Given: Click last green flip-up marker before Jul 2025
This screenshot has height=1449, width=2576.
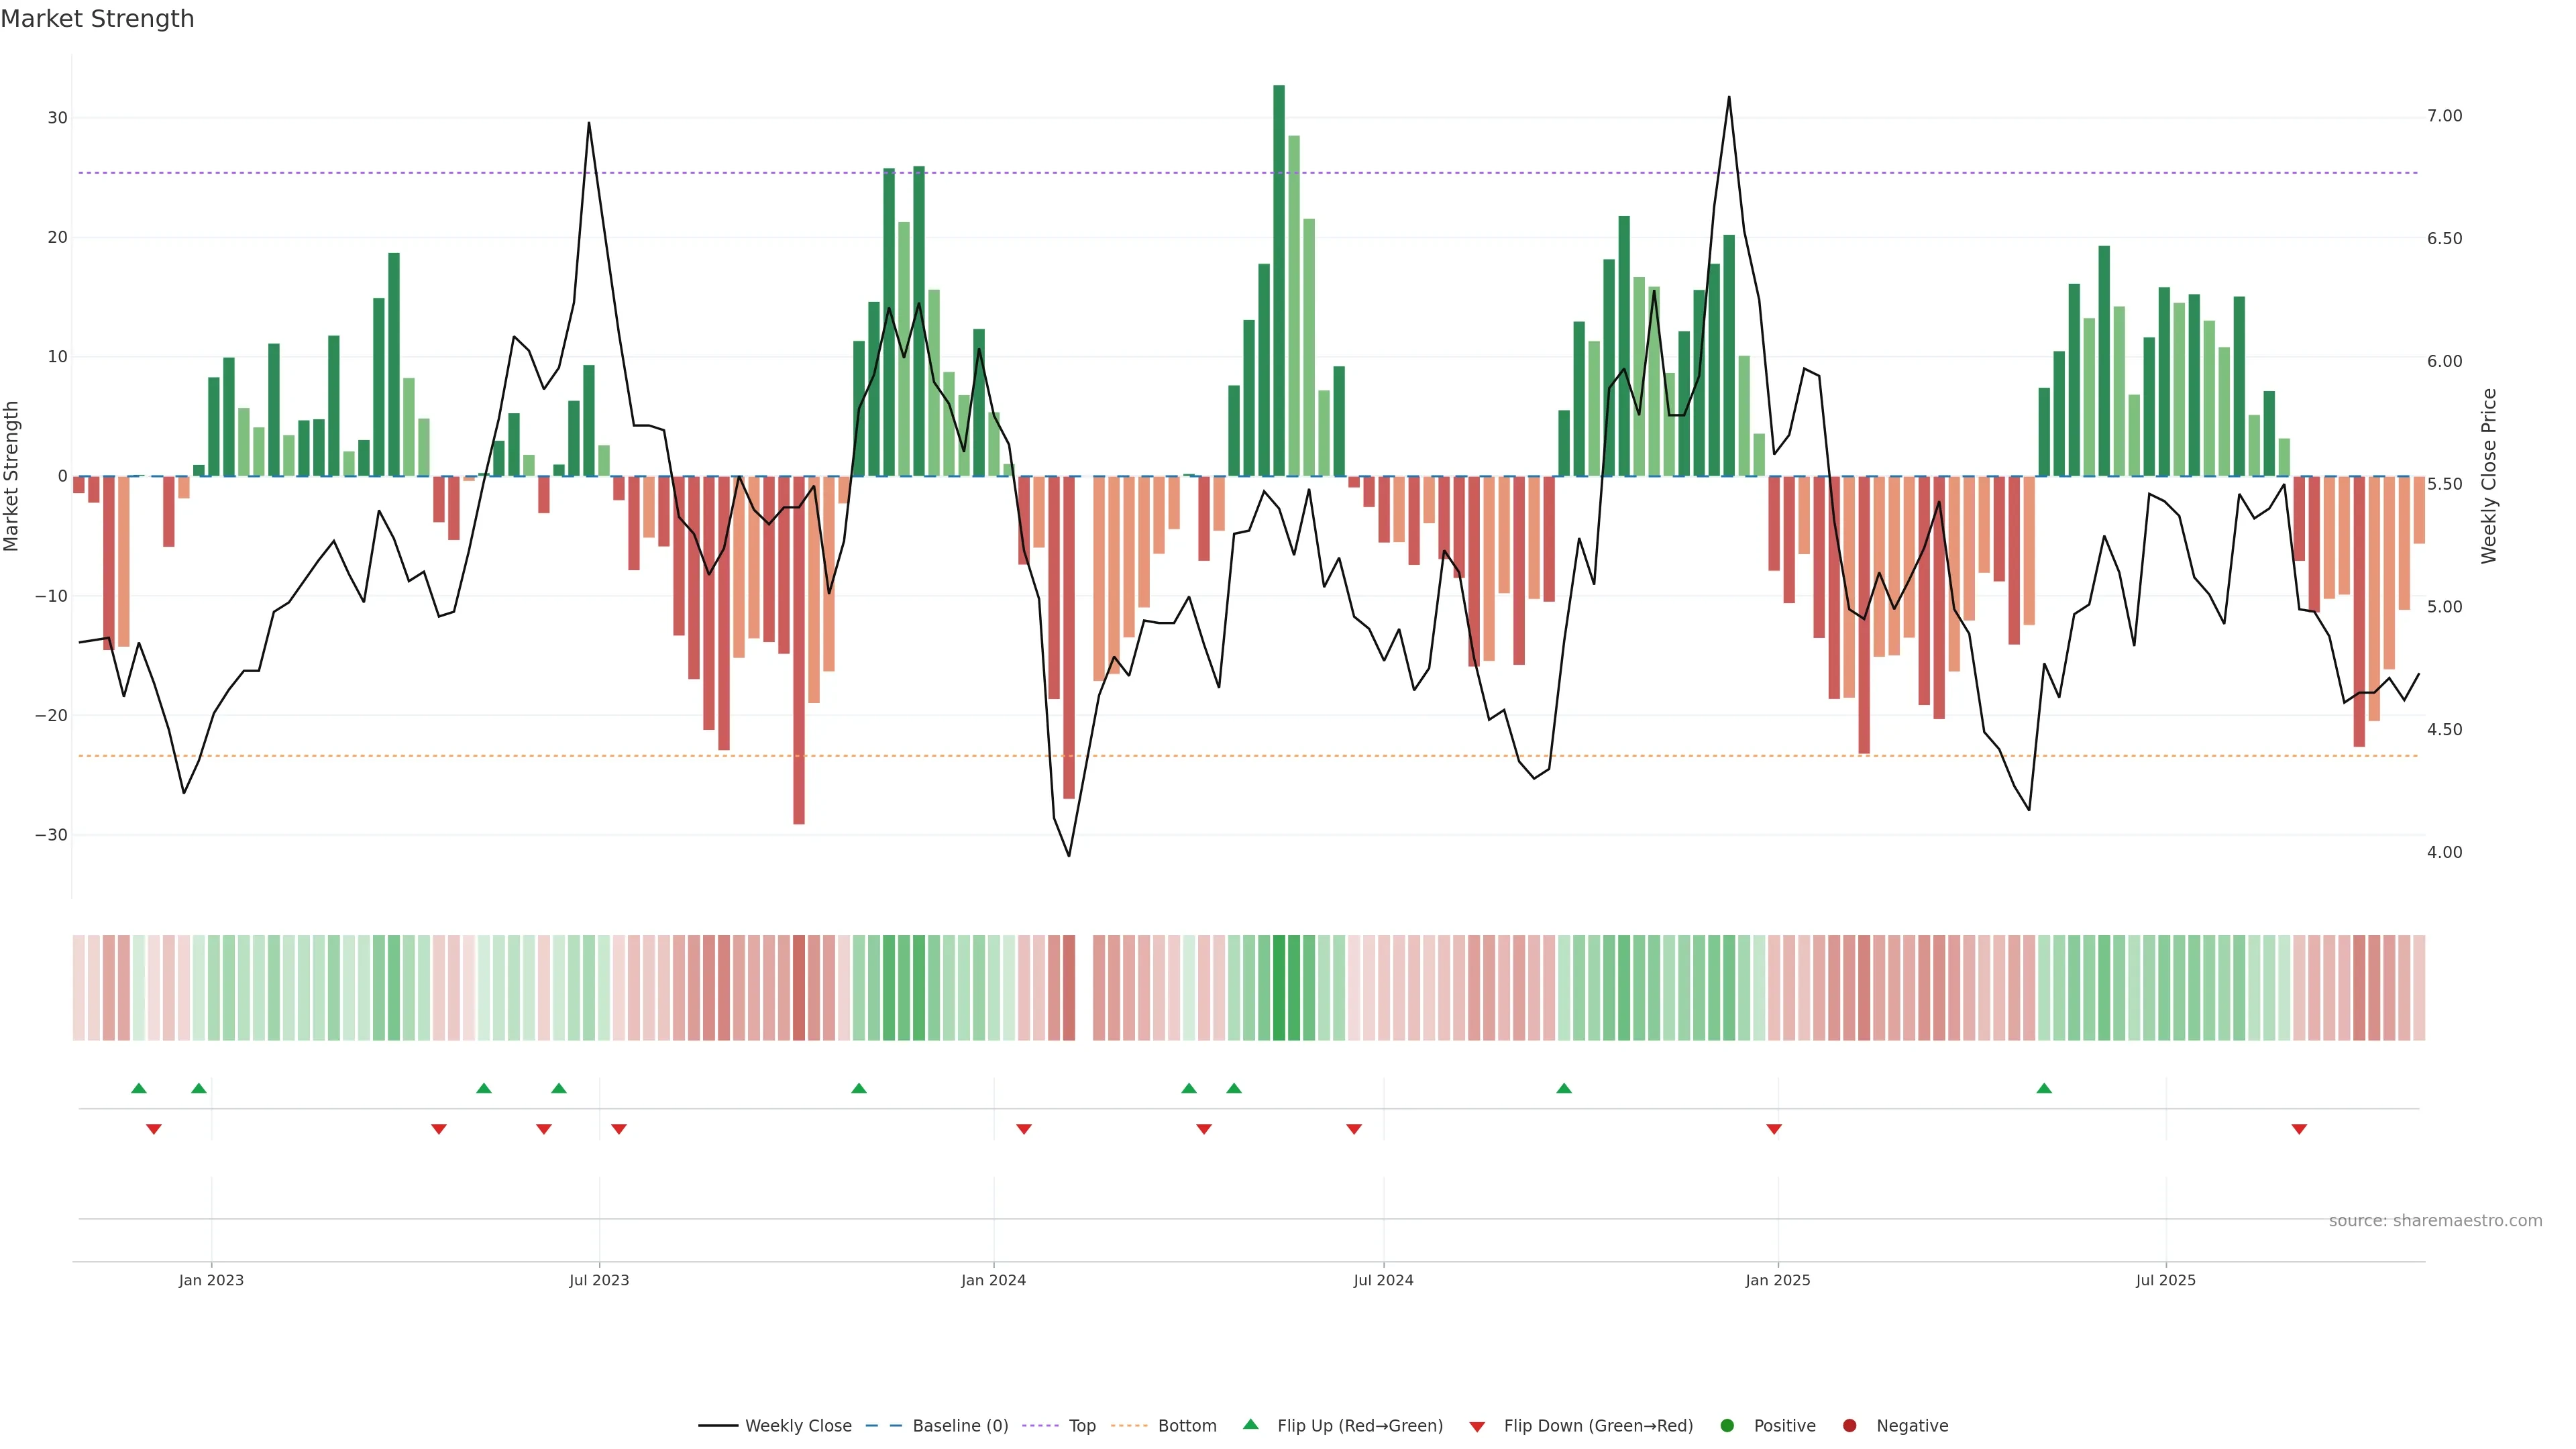Looking at the screenshot, I should tap(2044, 1088).
